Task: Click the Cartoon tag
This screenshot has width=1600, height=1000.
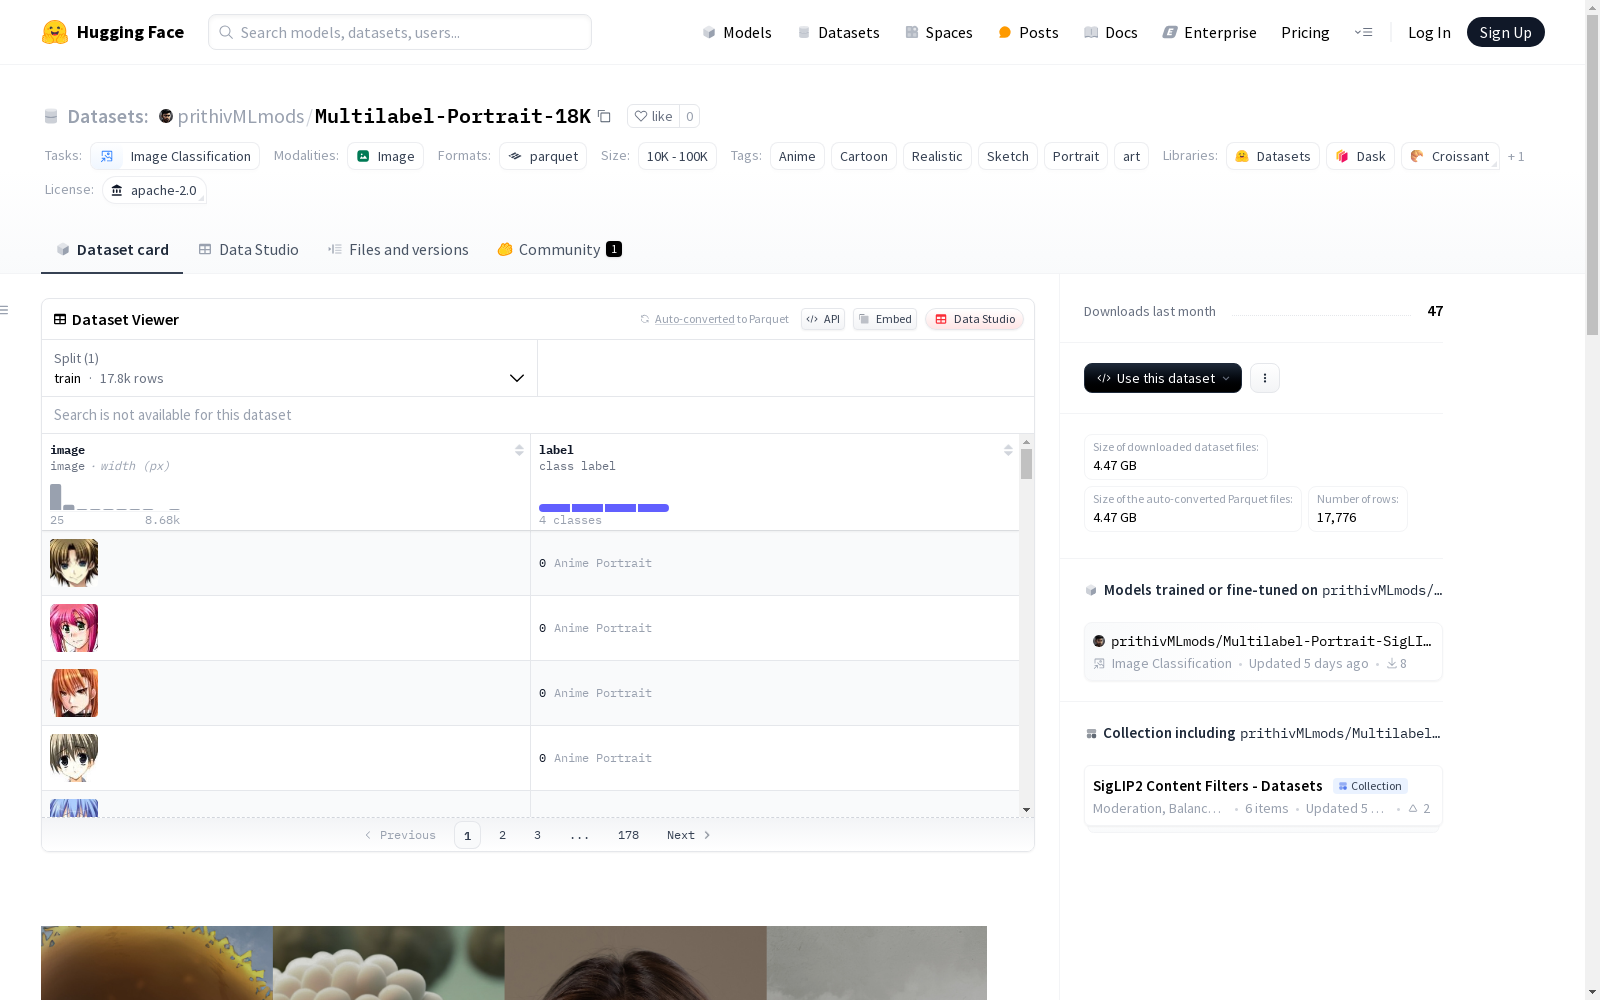Action: click(864, 156)
